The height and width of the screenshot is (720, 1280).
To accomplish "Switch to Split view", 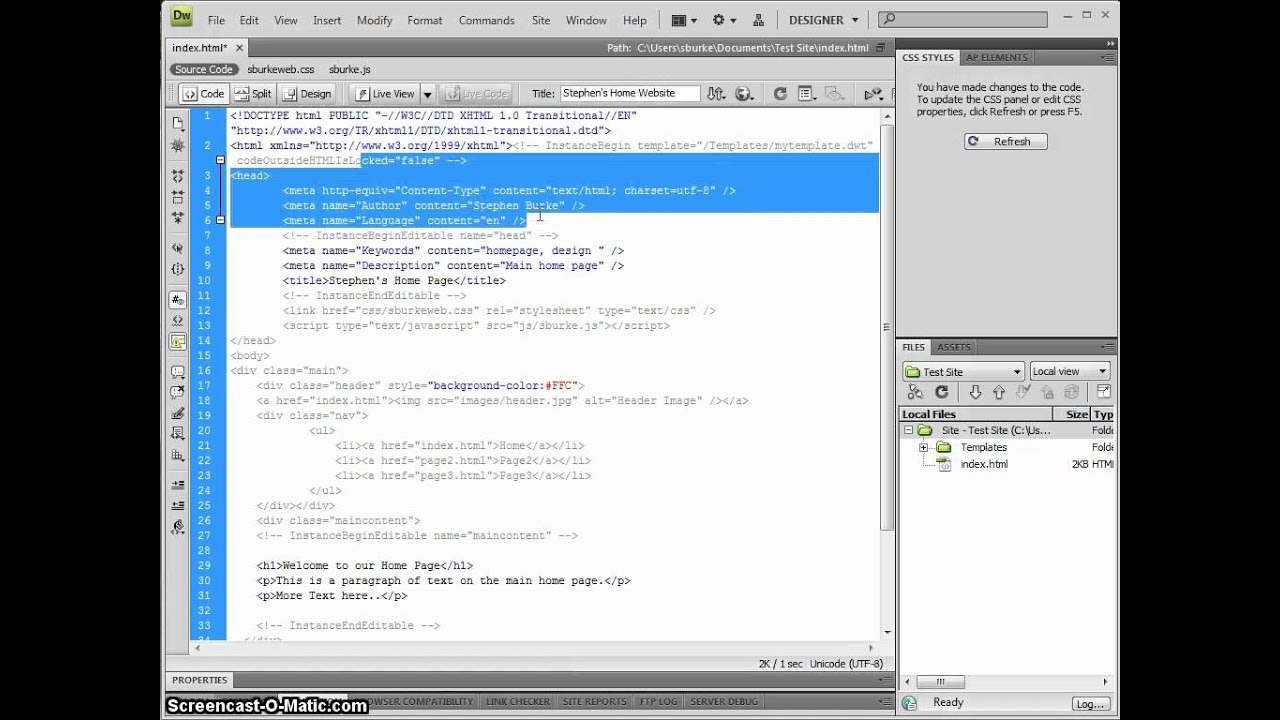I will coord(253,94).
